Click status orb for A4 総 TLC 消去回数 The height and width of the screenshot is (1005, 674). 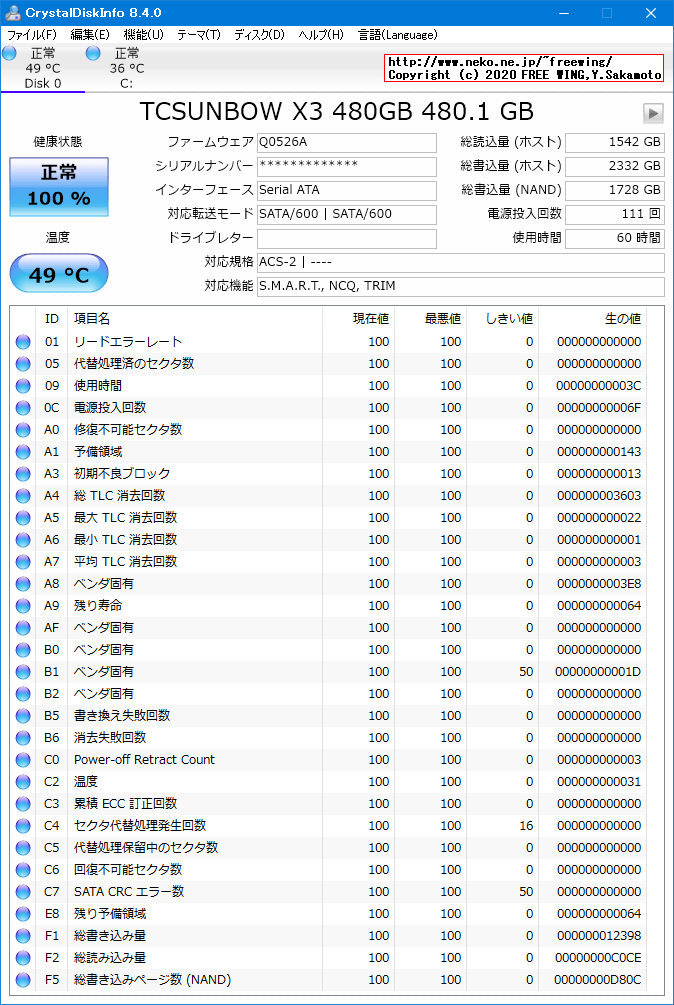[x=23, y=495]
